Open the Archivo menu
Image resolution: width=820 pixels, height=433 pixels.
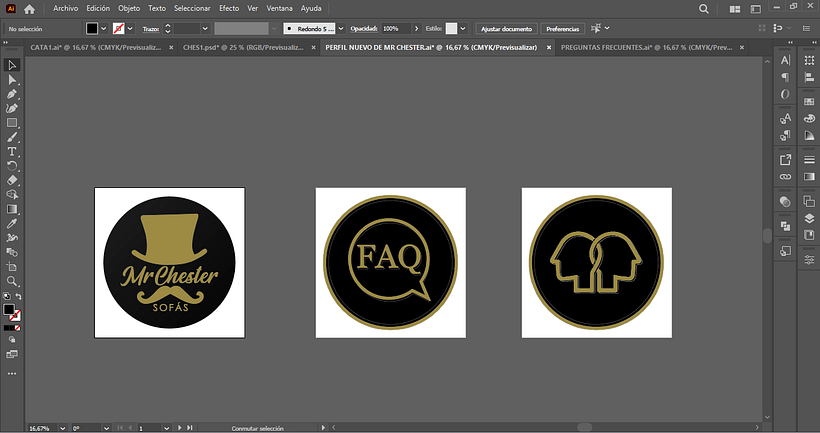[65, 8]
